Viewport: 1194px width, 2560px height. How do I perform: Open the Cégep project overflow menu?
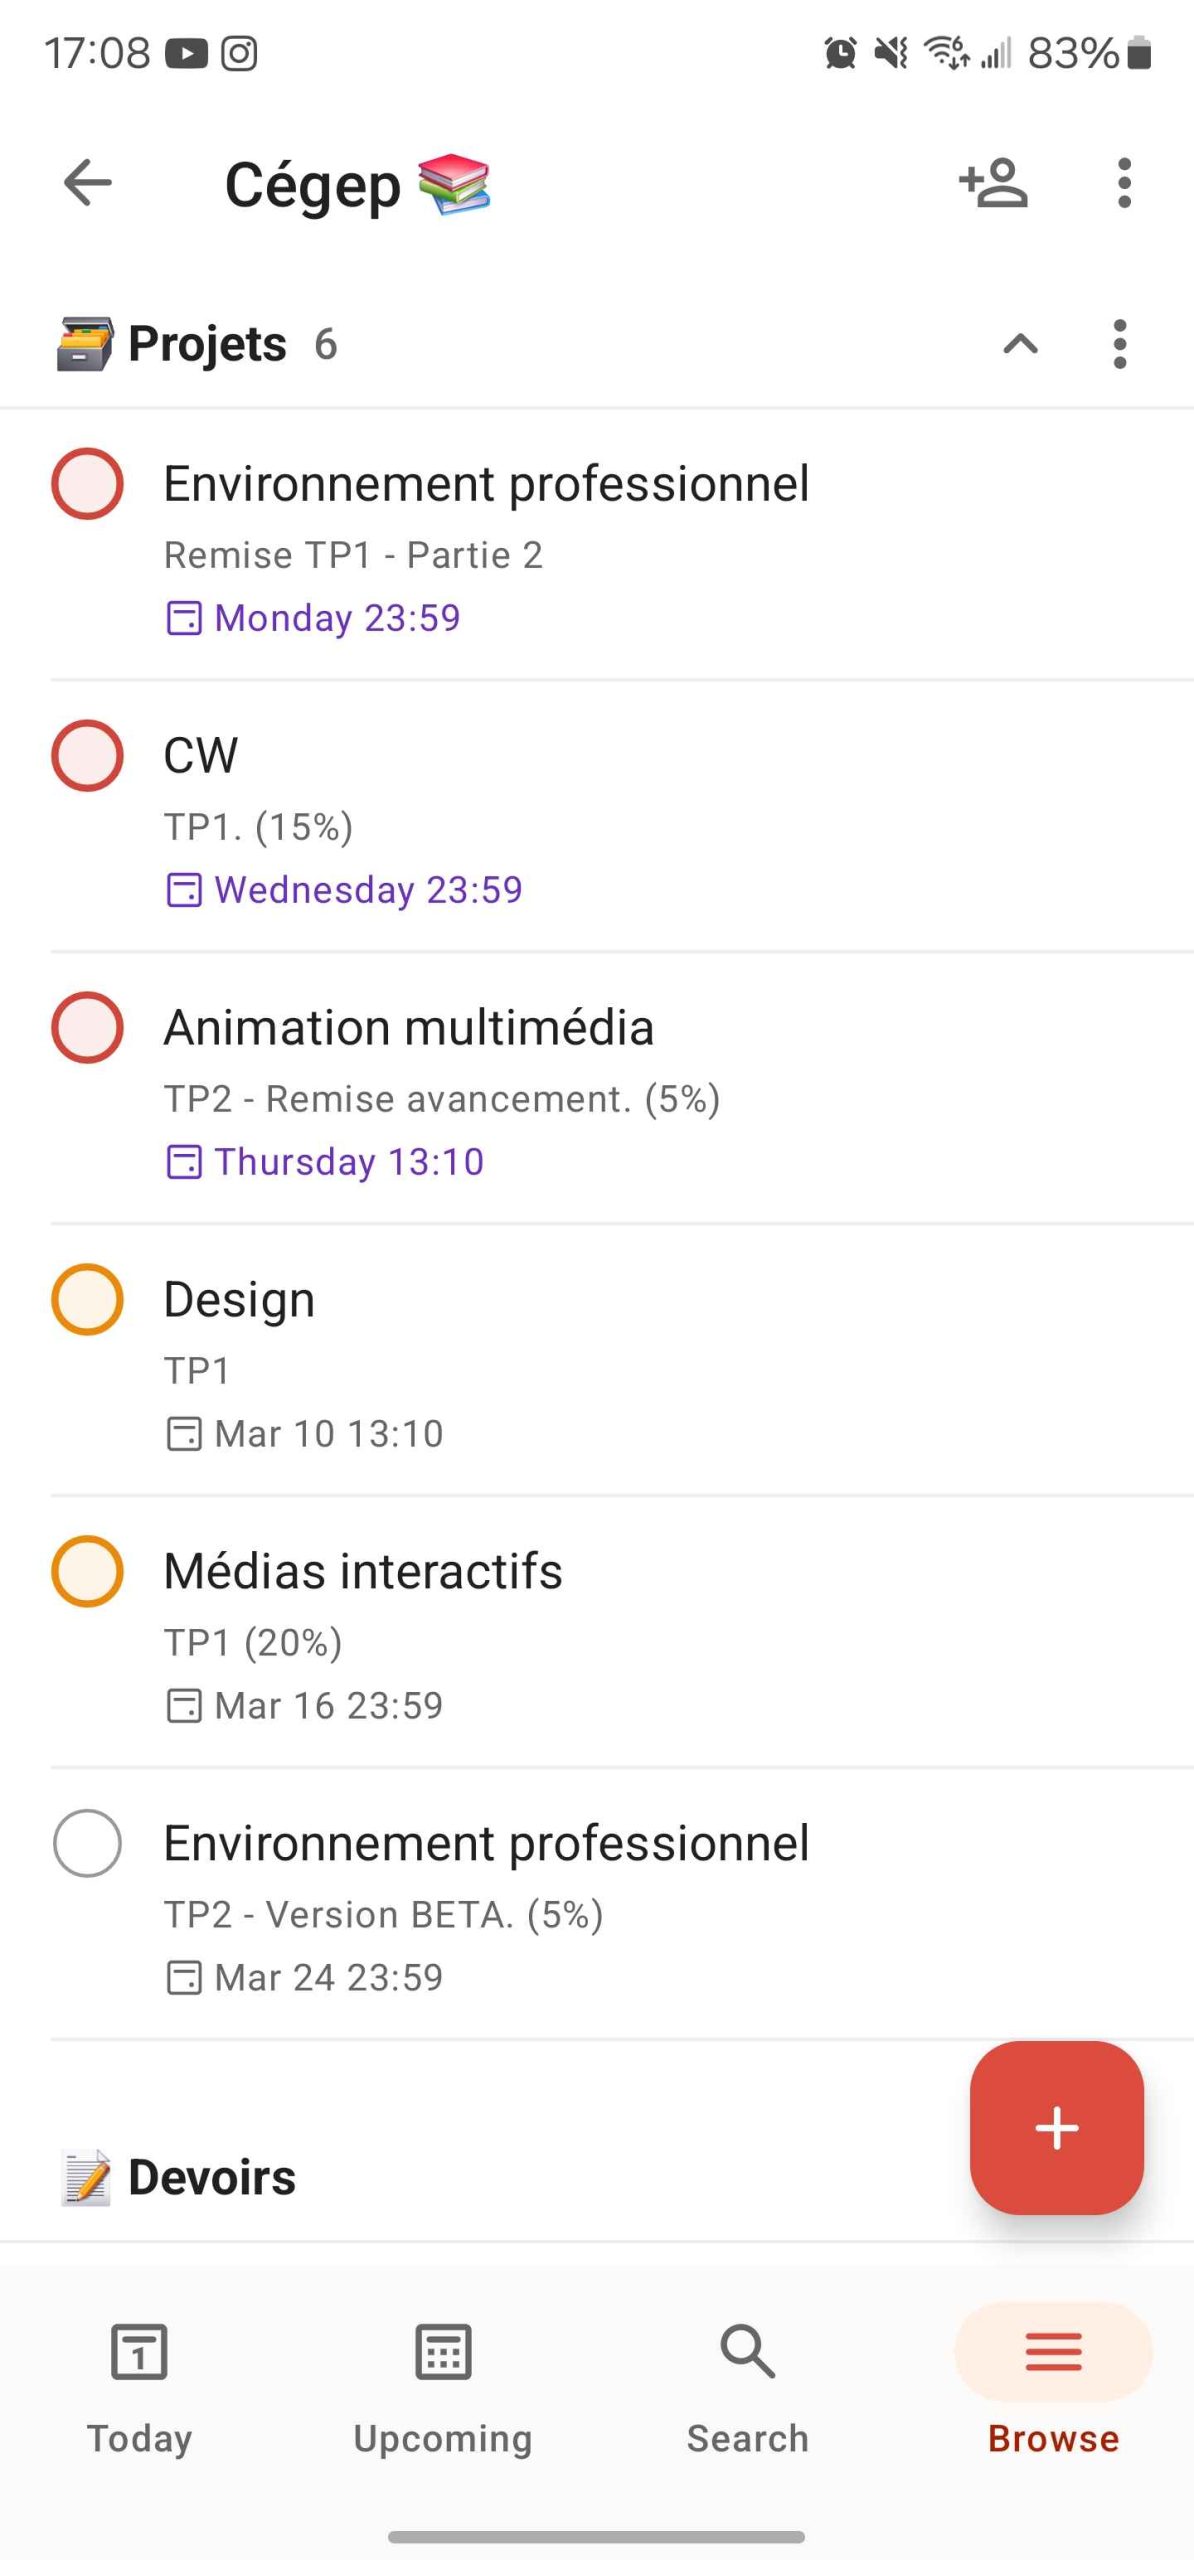[1124, 183]
